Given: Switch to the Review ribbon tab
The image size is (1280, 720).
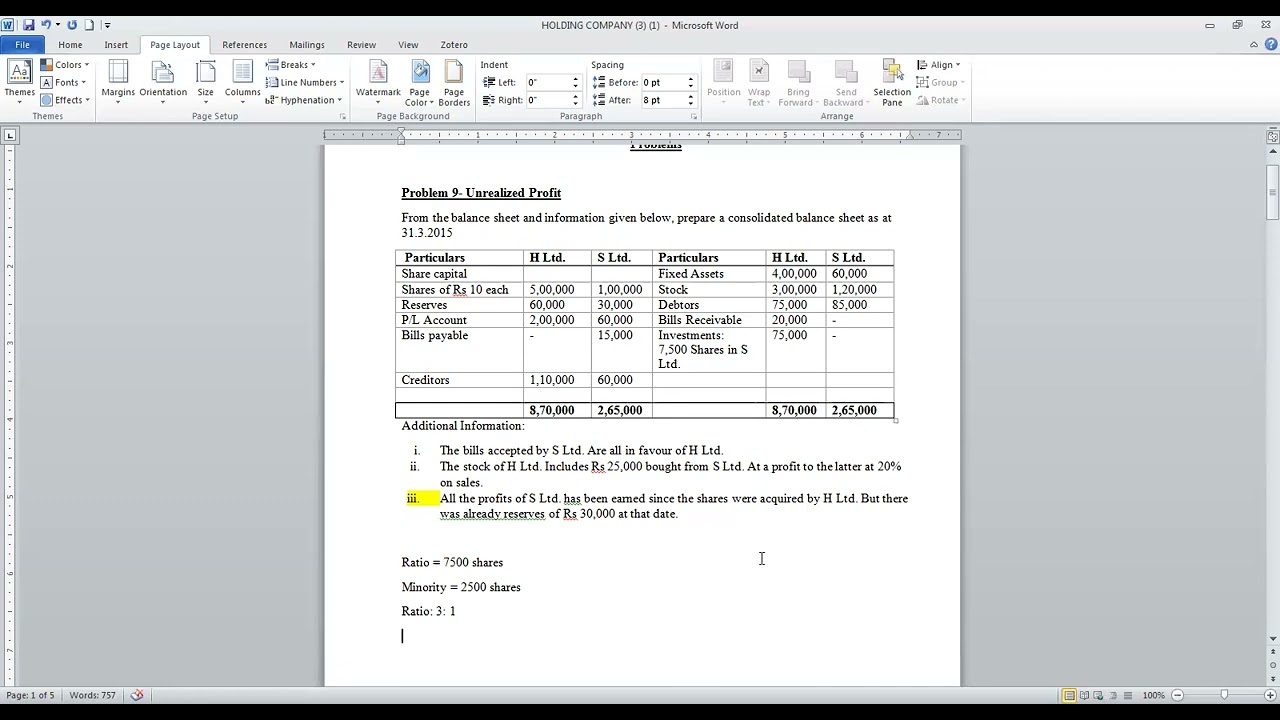Looking at the screenshot, I should (x=361, y=45).
